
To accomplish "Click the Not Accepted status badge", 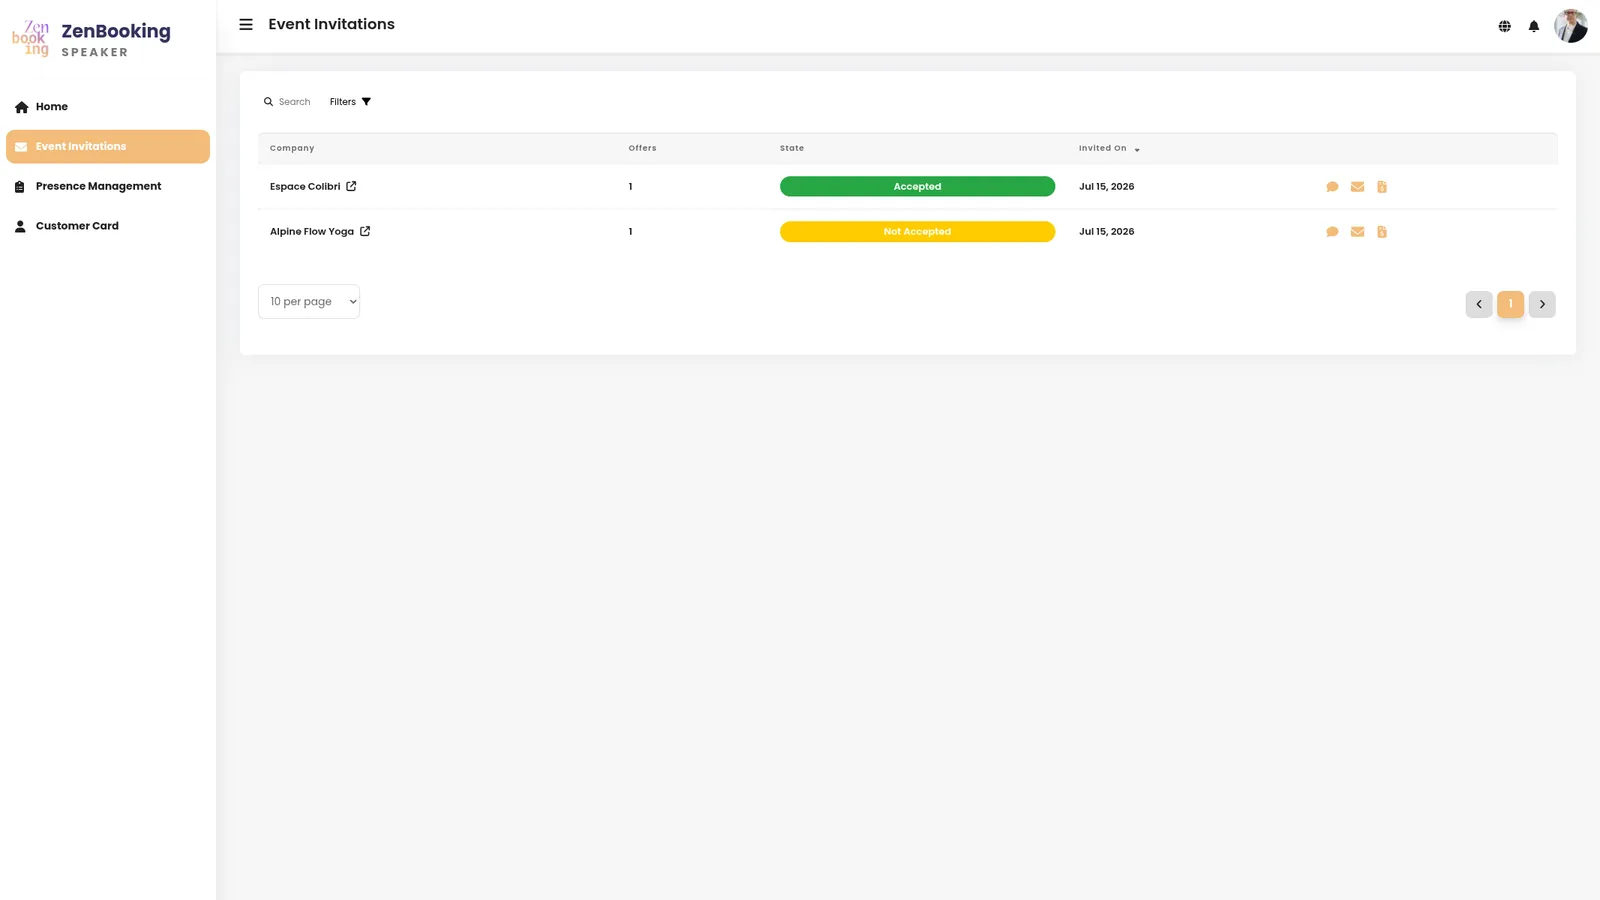I will [917, 232].
